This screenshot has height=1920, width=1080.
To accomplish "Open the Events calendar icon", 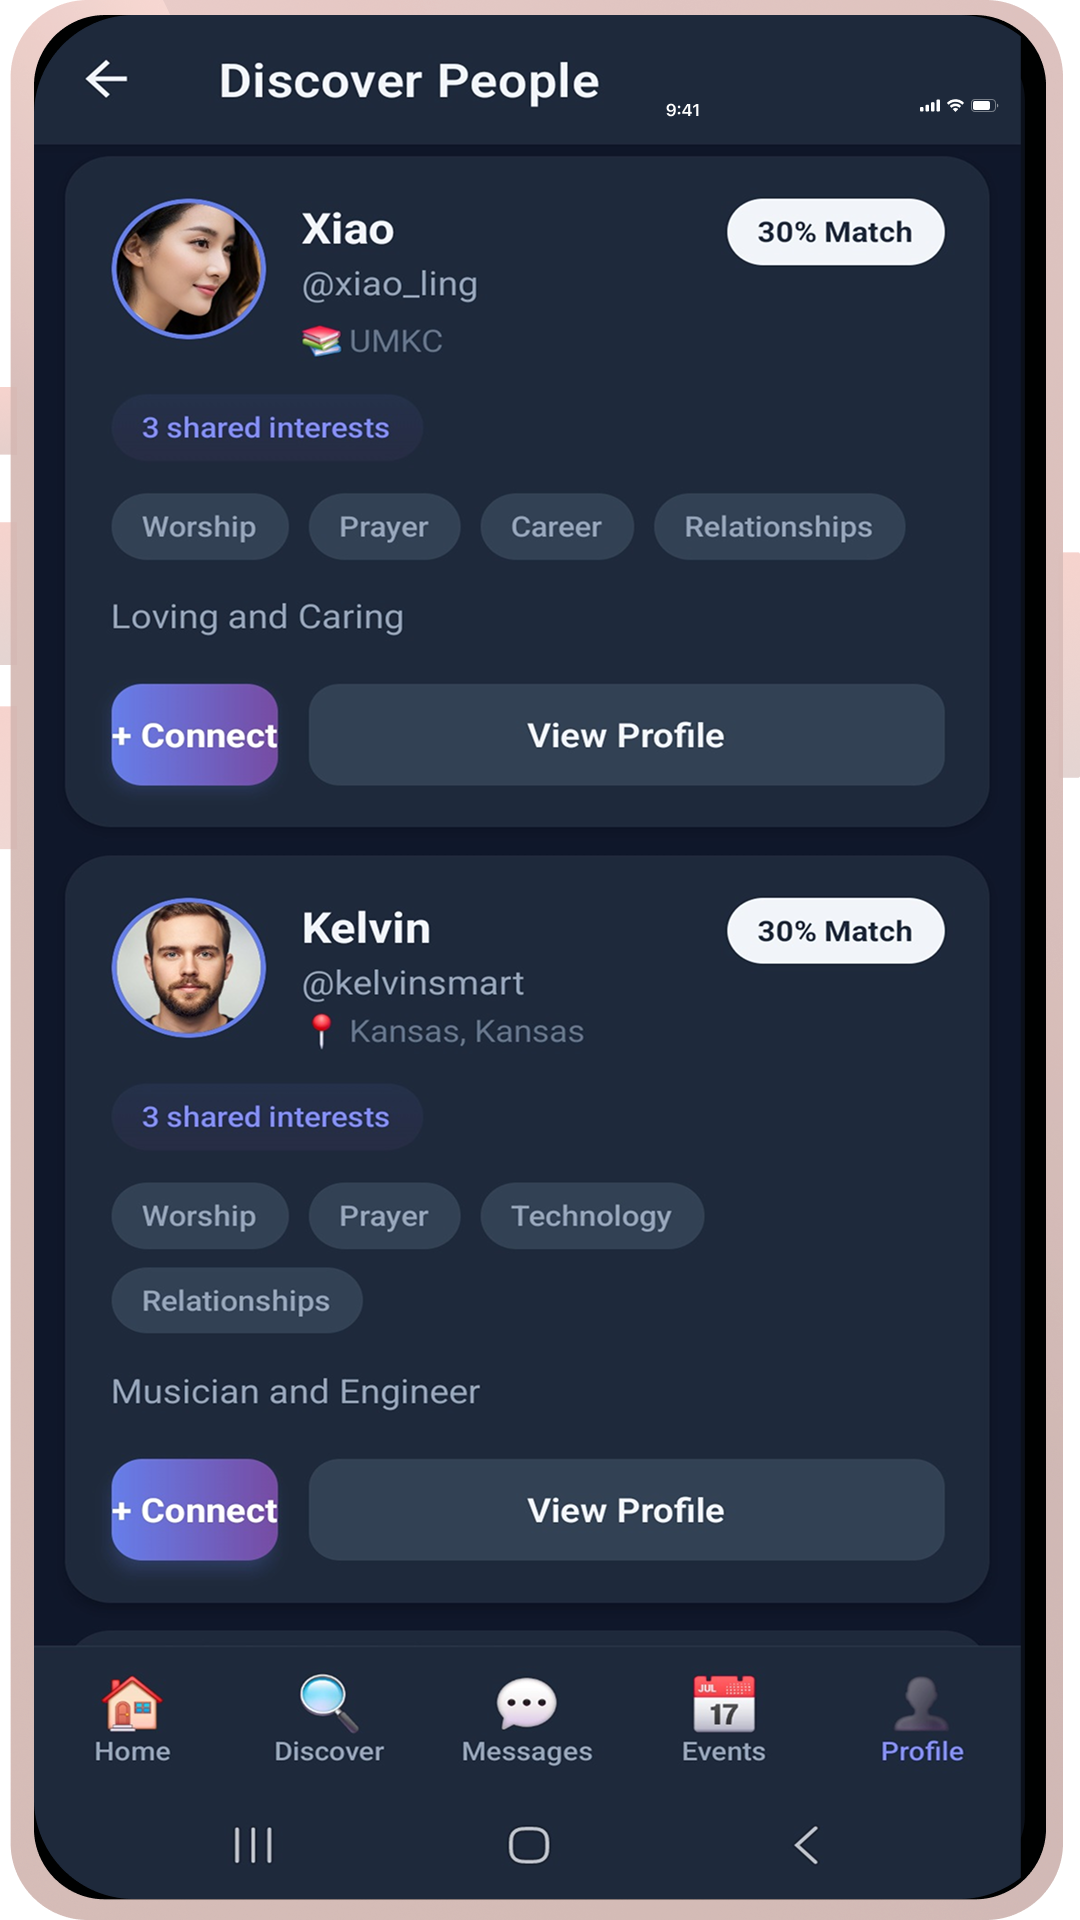I will pos(724,1703).
